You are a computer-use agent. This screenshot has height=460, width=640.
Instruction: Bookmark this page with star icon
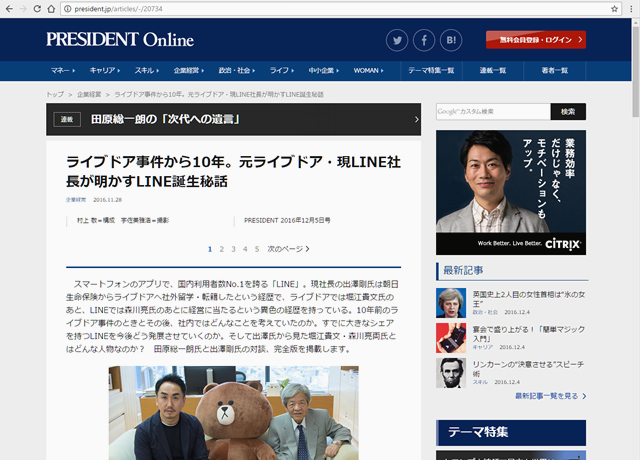615,8
